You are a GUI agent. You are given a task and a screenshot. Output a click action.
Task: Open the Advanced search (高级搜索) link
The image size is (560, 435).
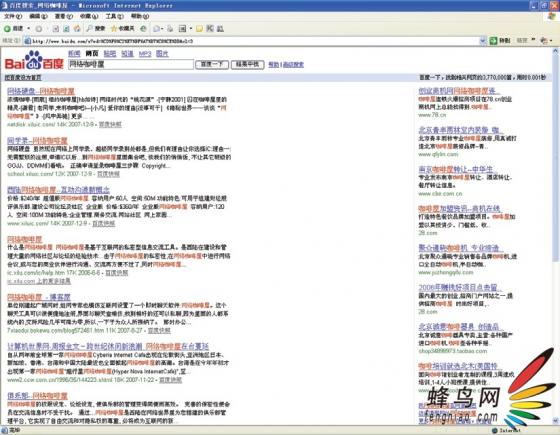(293, 65)
